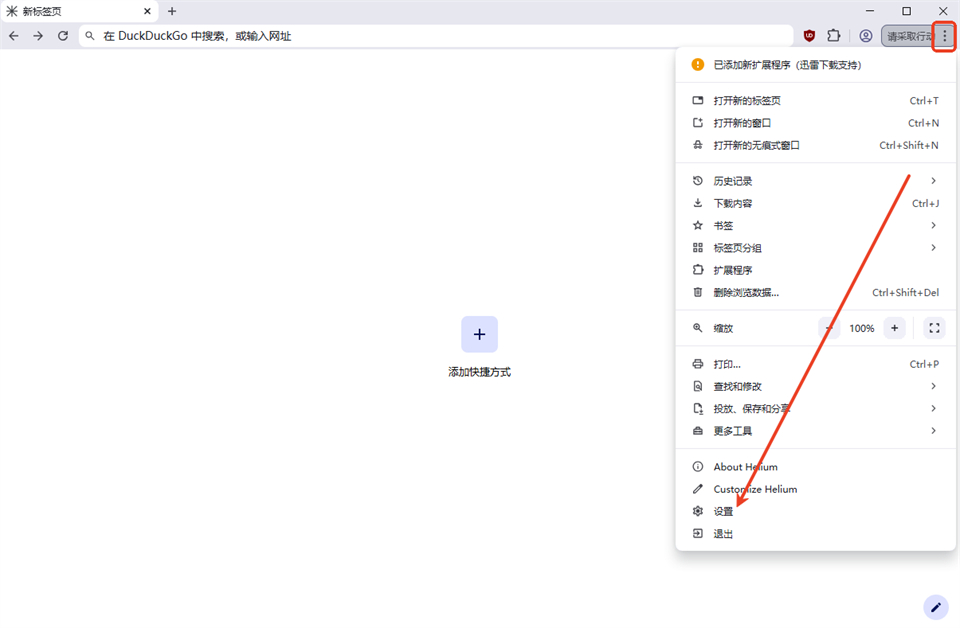Click the 添加快捷方式 shortcut button
The height and width of the screenshot is (628, 960).
[x=479, y=334]
